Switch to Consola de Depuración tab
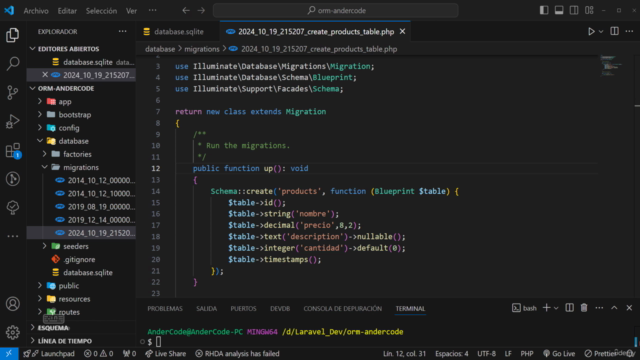640x360 pixels. [342, 309]
